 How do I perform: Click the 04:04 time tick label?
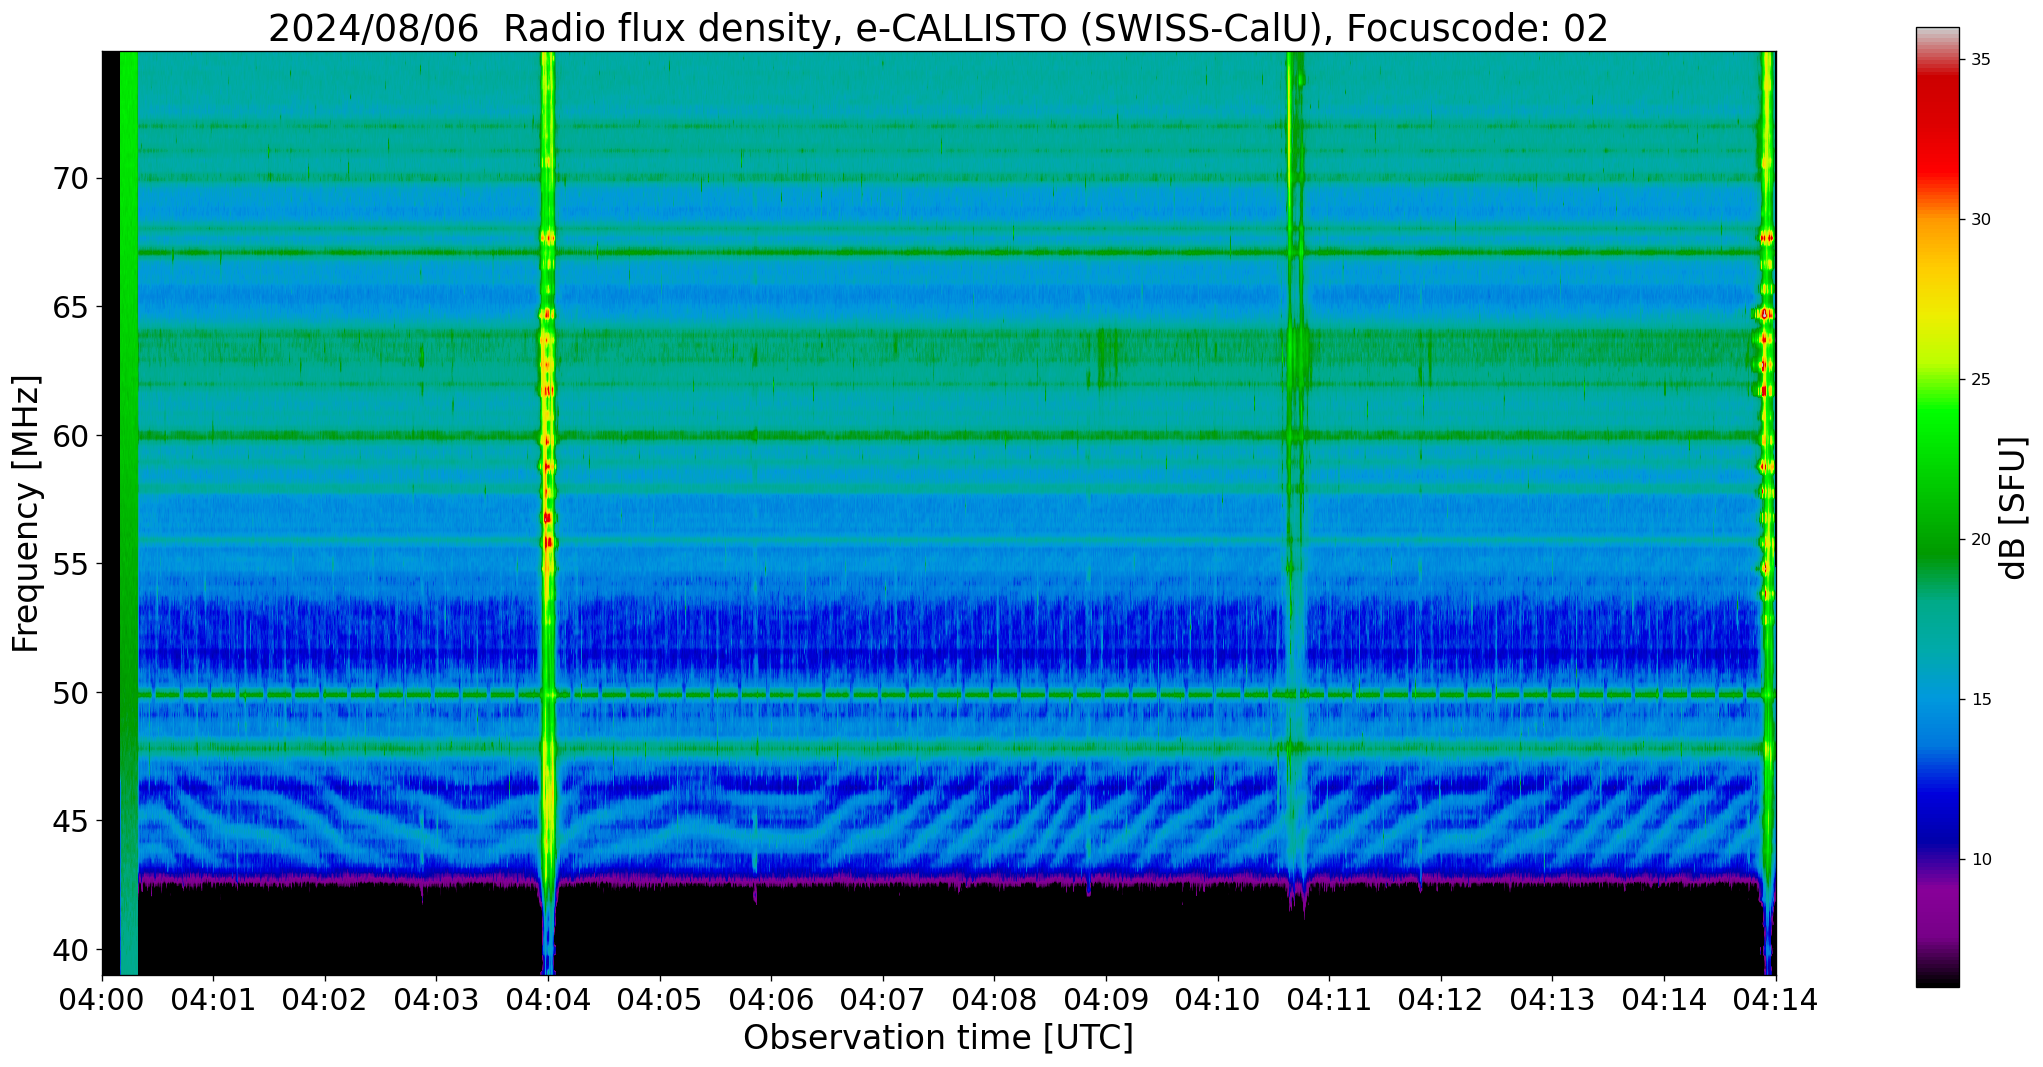(x=548, y=999)
